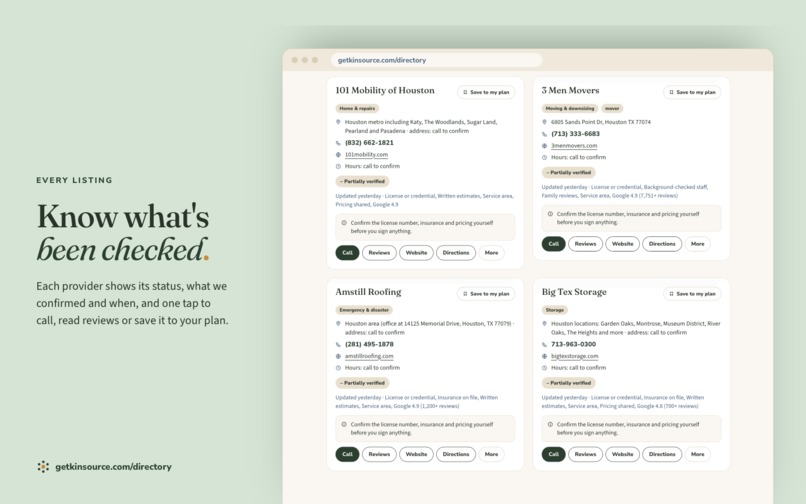
Task: Click the clock icon on 3 Men Movers hours
Action: (x=544, y=157)
